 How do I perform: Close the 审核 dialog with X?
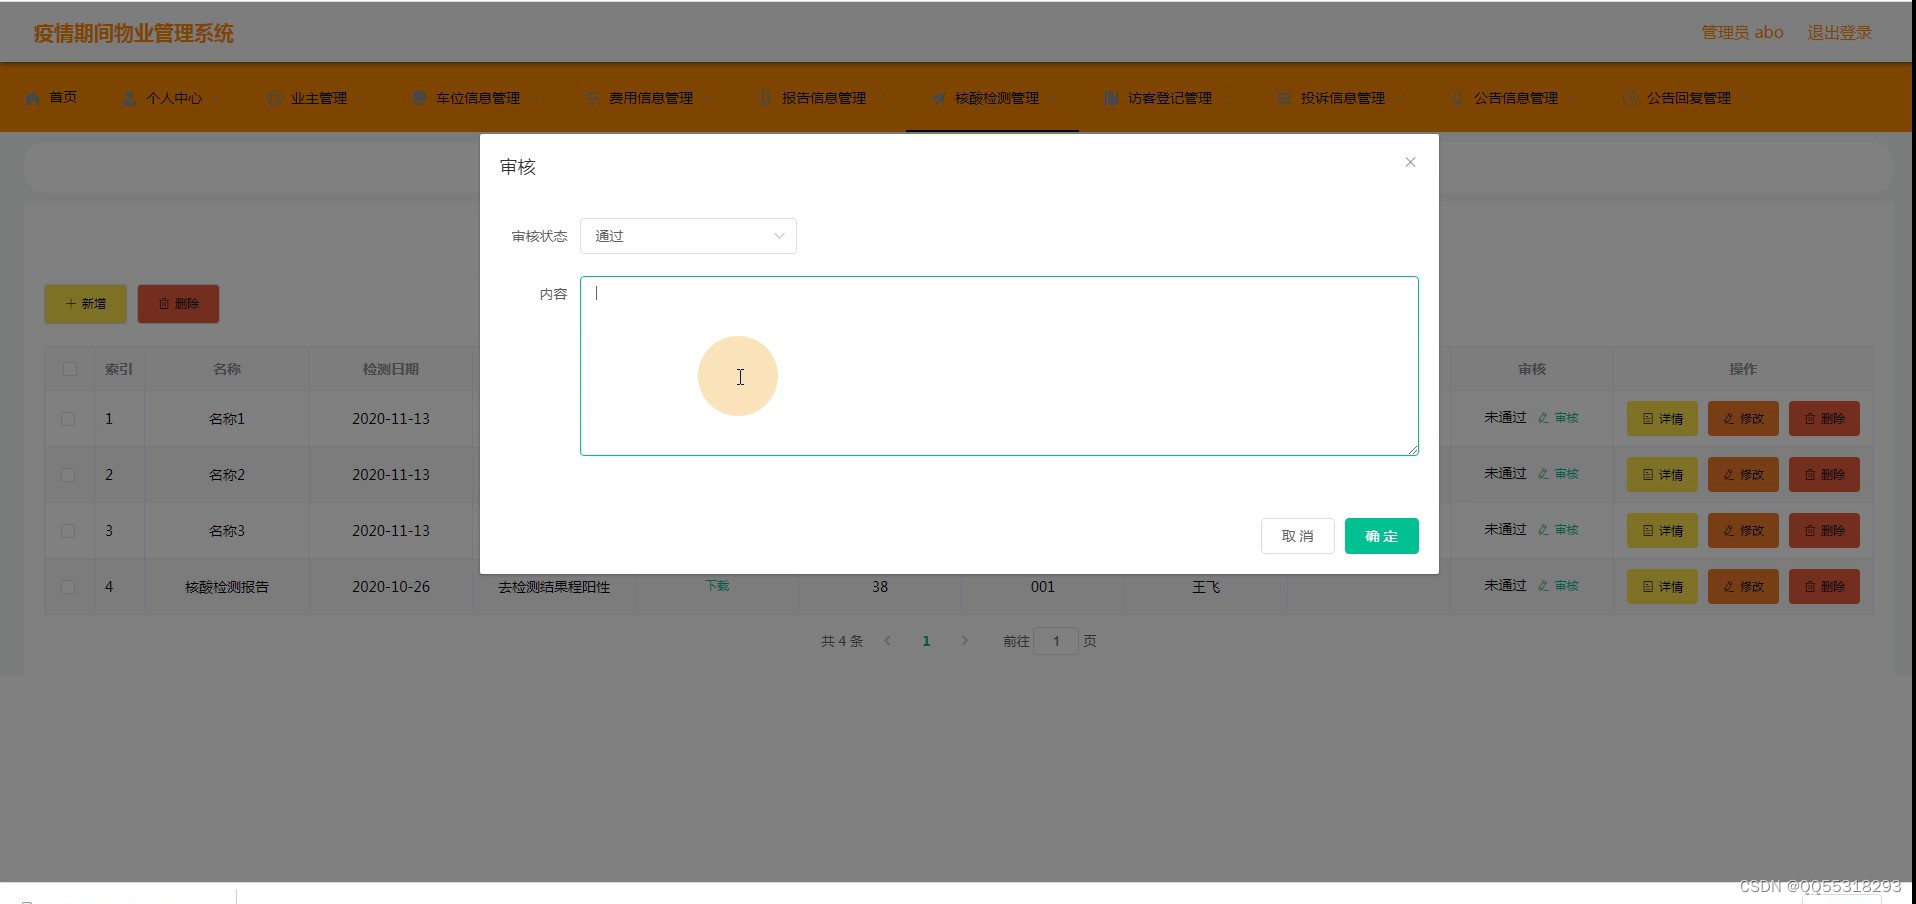(1410, 162)
